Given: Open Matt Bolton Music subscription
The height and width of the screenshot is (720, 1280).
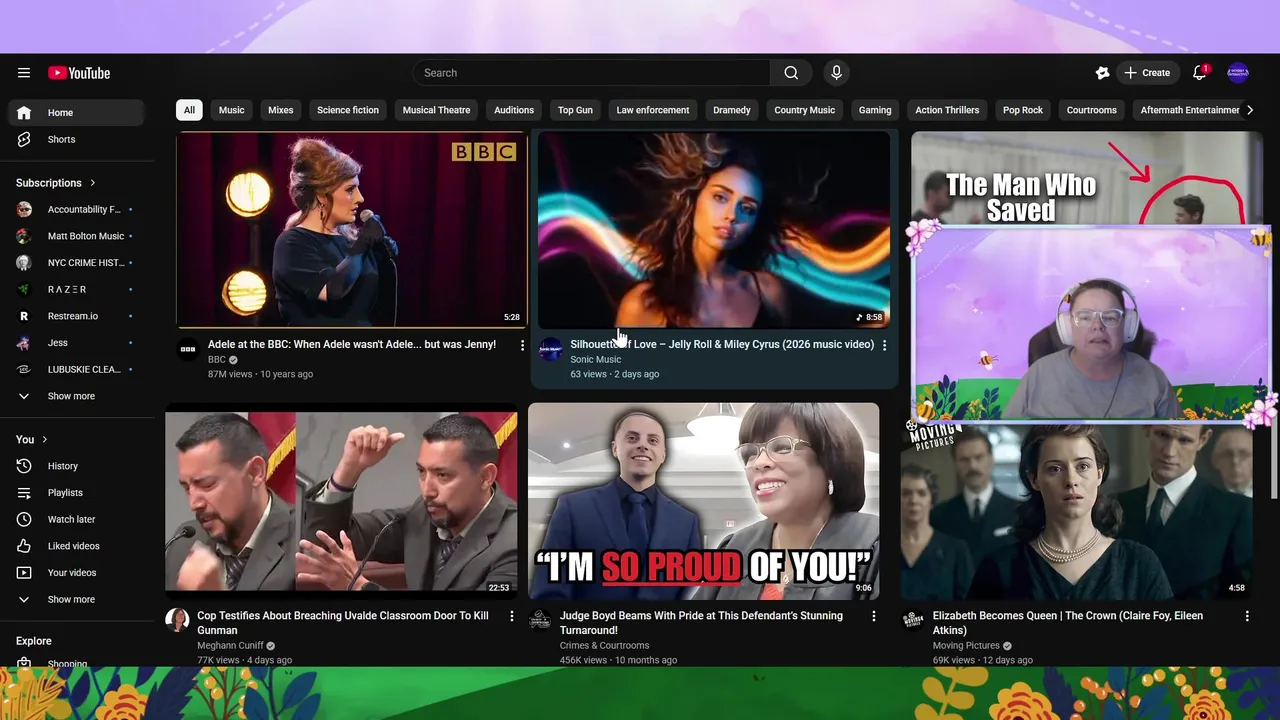Looking at the screenshot, I should [76, 237].
